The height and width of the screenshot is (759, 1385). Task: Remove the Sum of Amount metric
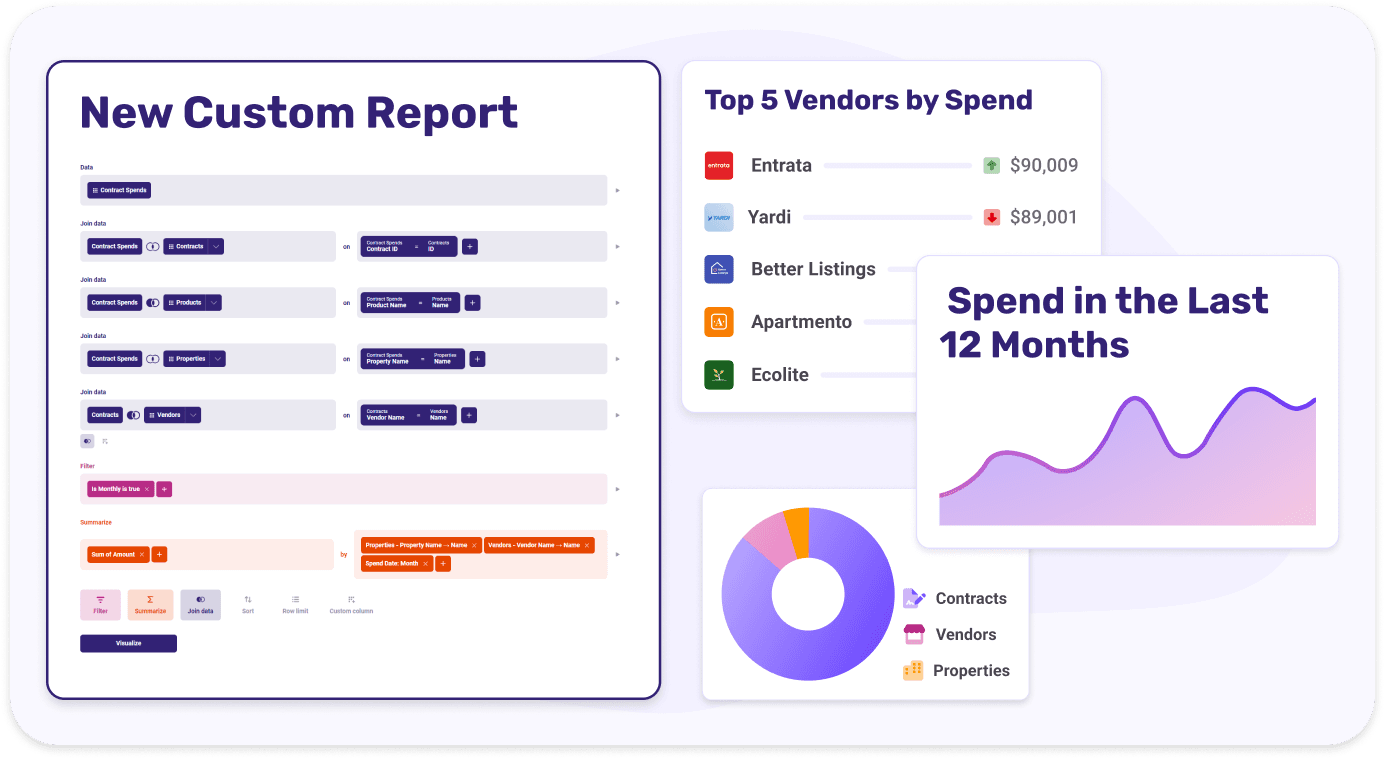[142, 554]
